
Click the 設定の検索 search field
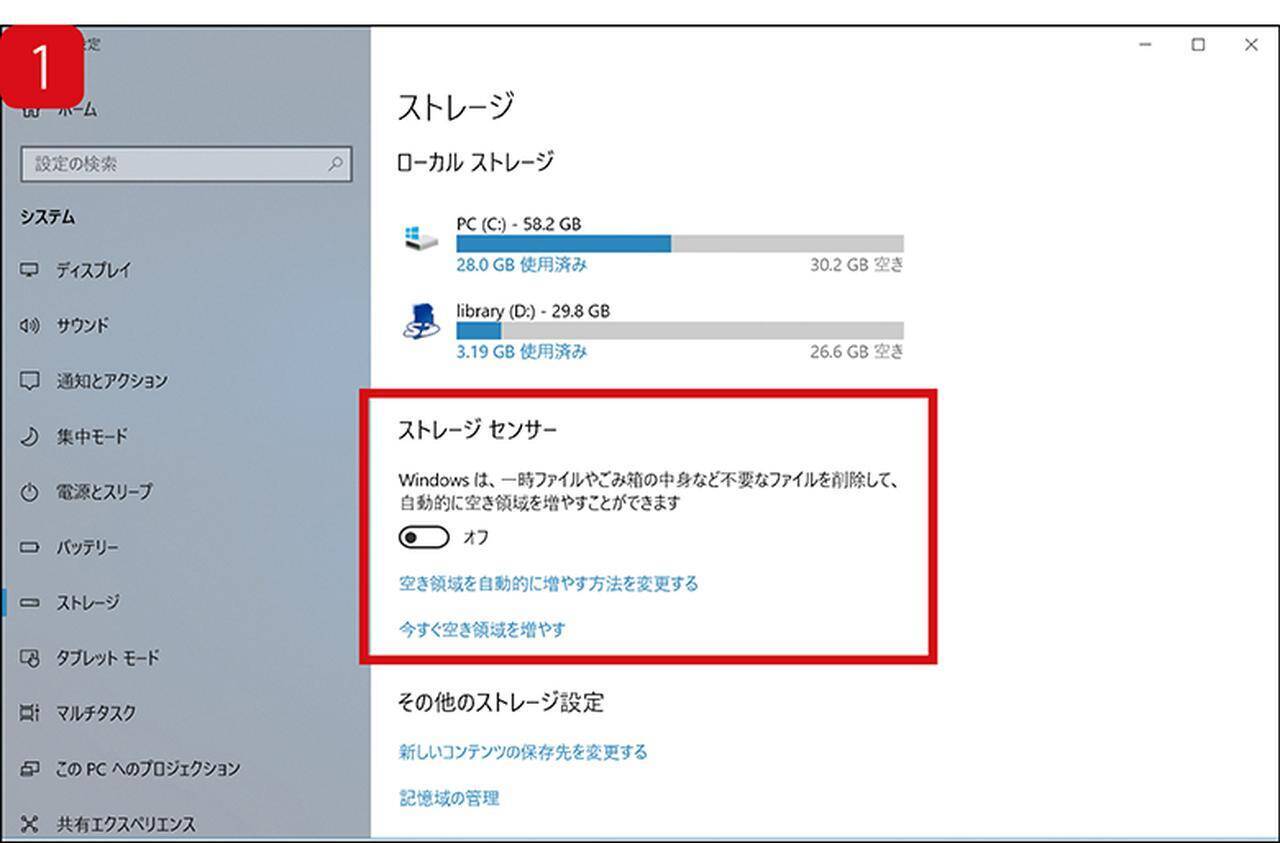point(186,164)
